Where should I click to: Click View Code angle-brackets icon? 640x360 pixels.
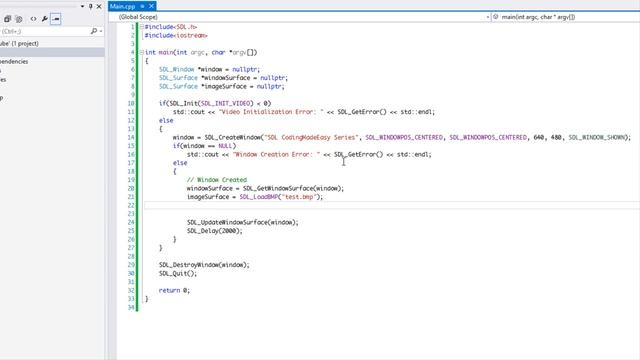(33, 19)
